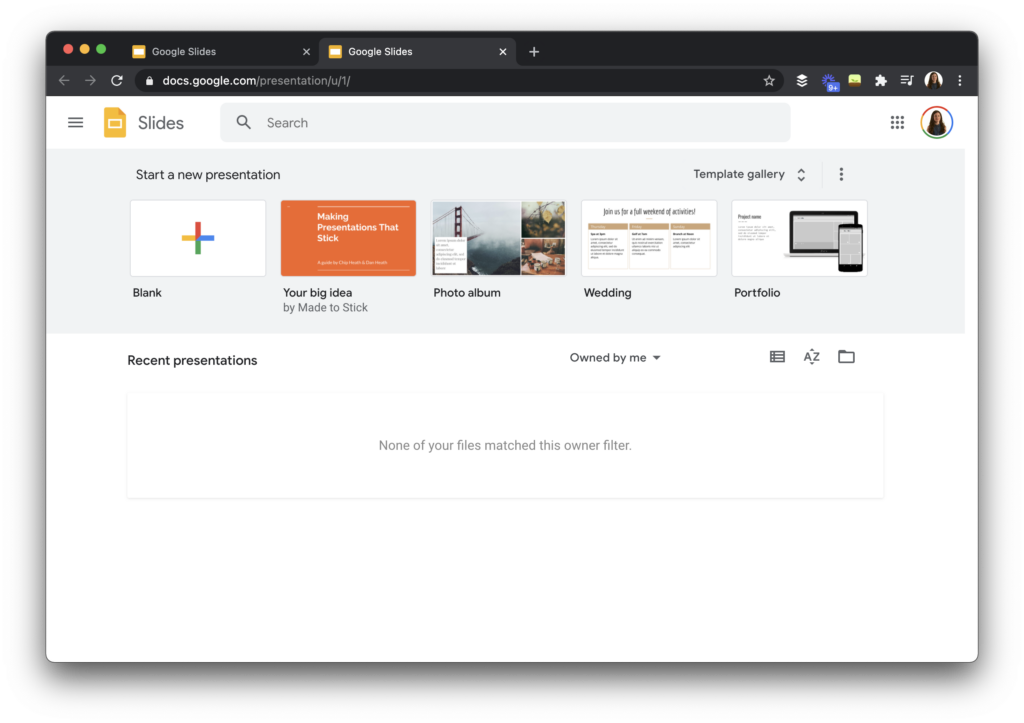Switch to list view for presentations
1024x723 pixels.
(777, 356)
